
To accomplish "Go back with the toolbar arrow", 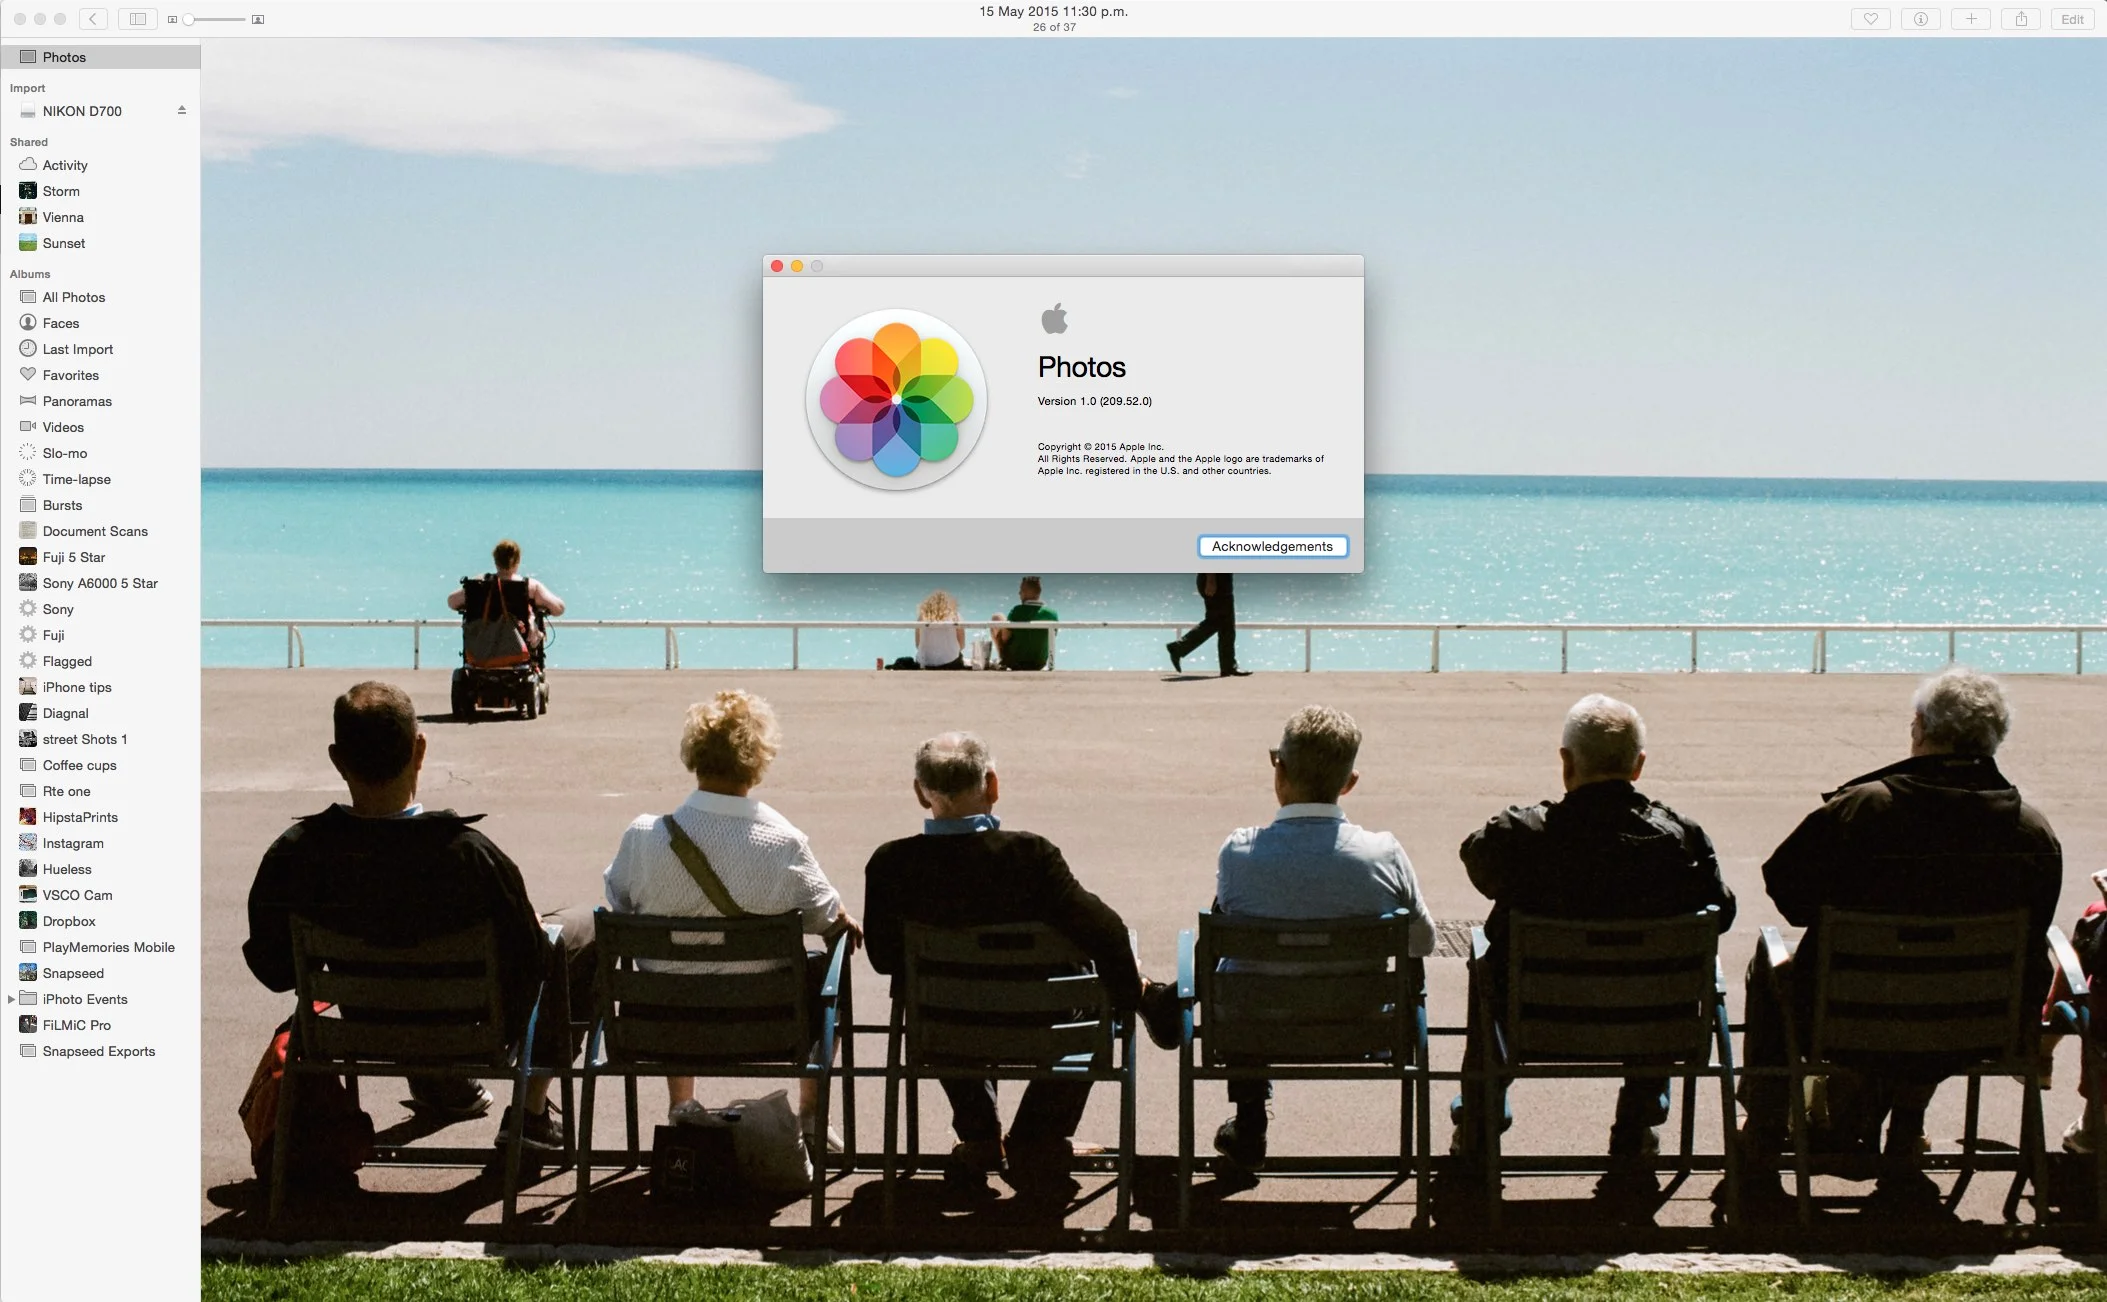I will point(93,19).
